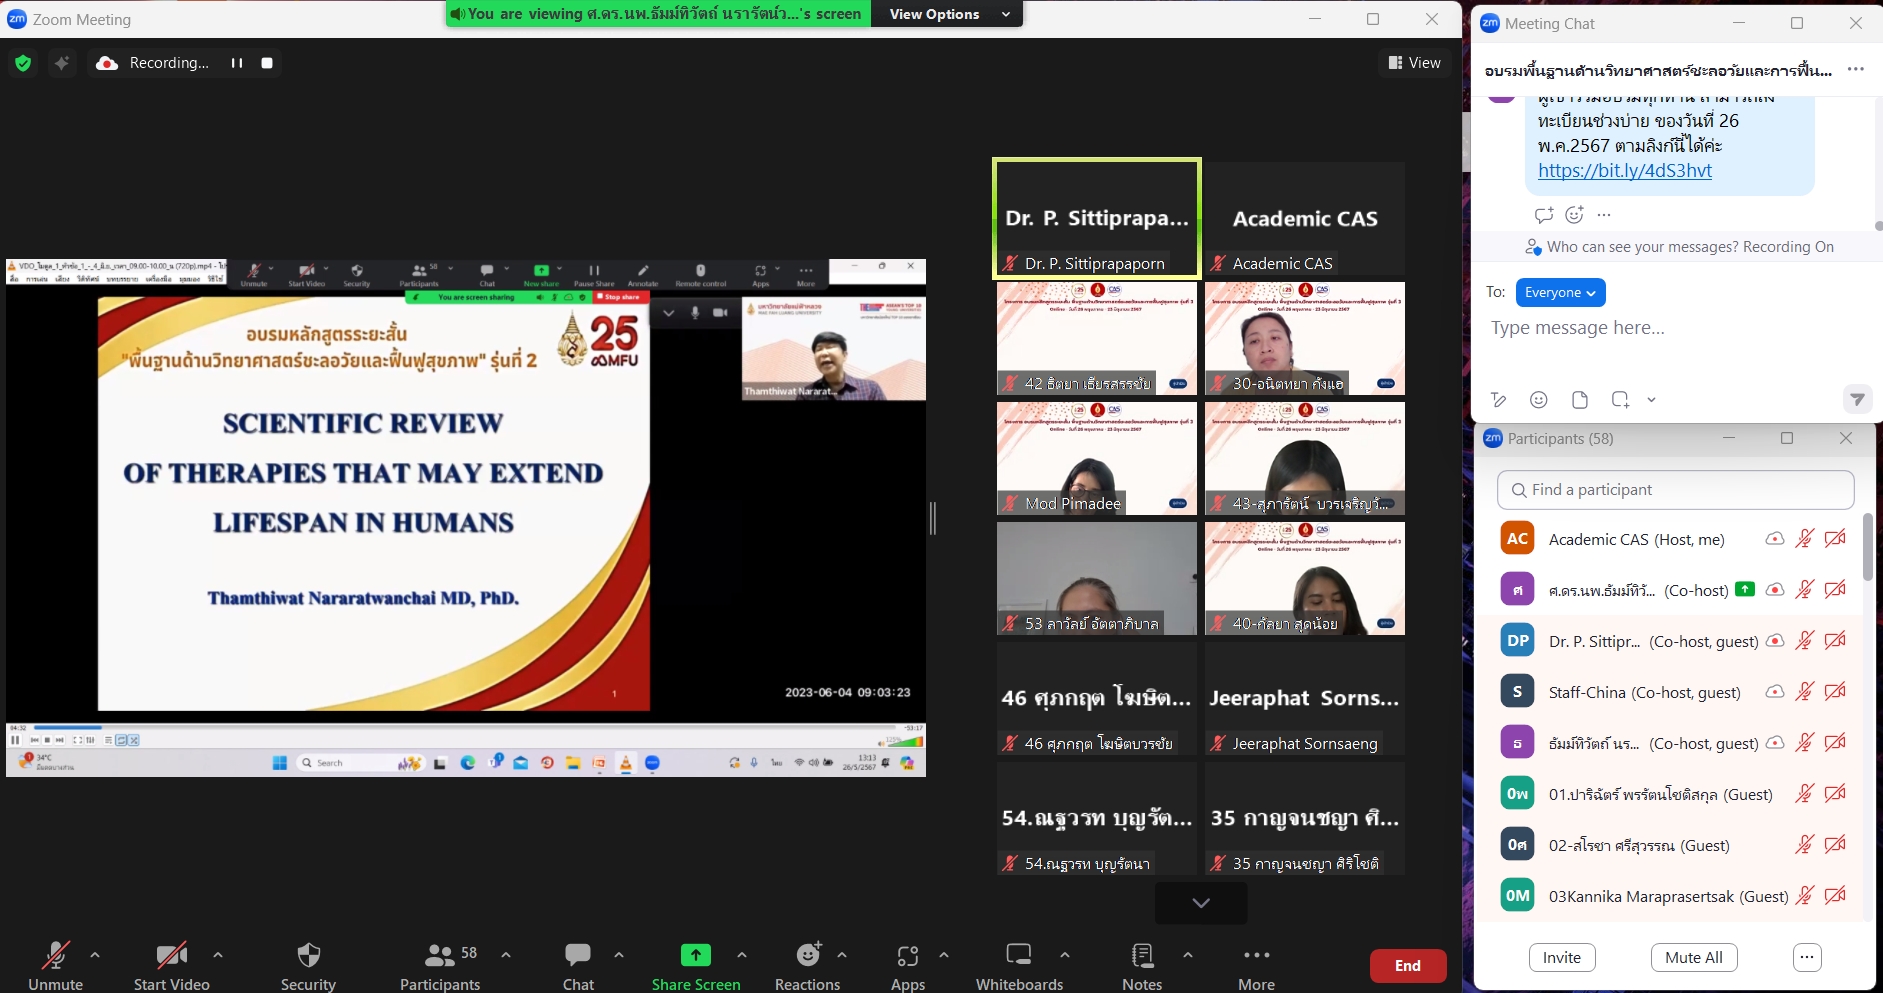Start Video camera toggle
Image resolution: width=1883 pixels, height=993 pixels.
click(x=171, y=956)
